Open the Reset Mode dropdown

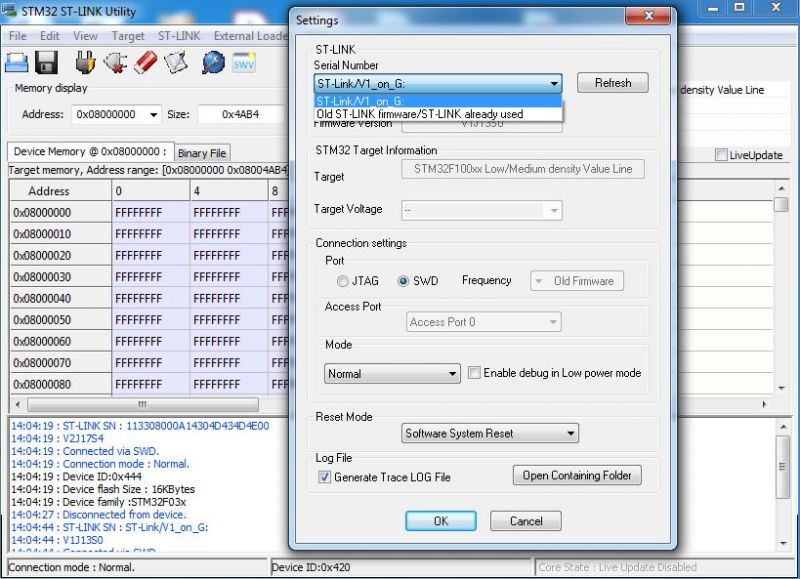[x=489, y=433]
